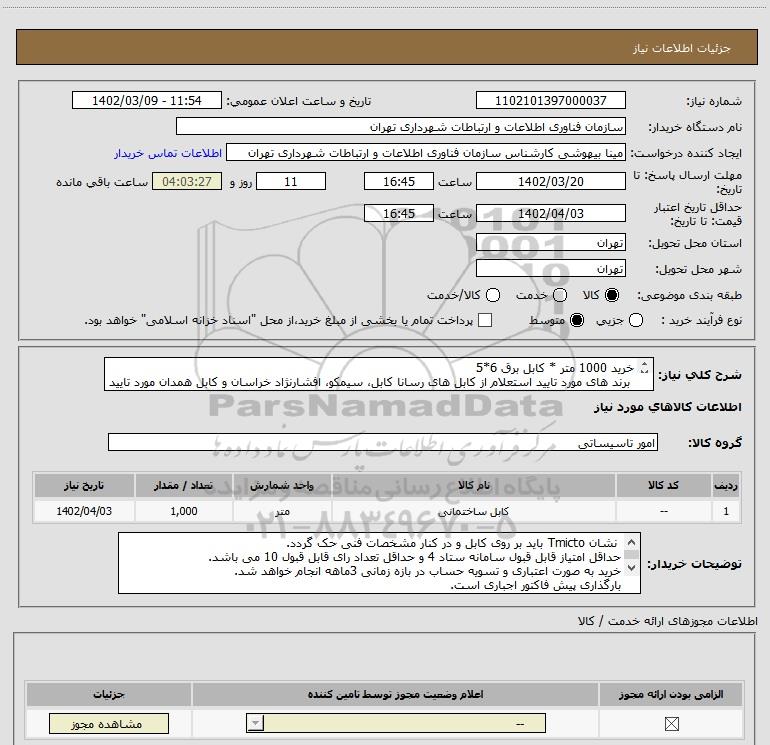Click header الزامی بودن ارائه مجوز
The image size is (770, 745).
[671, 694]
